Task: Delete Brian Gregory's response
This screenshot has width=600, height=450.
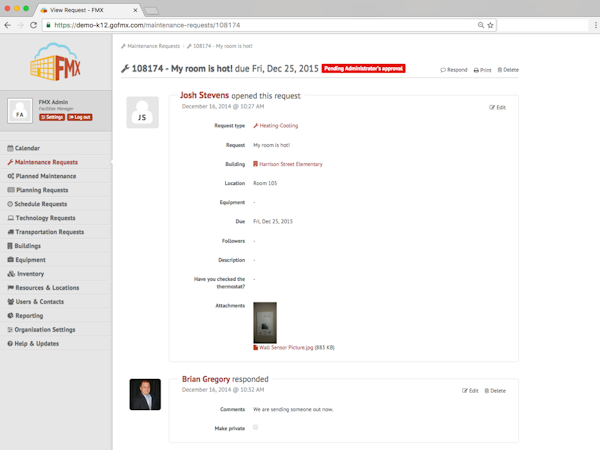Action: pos(495,391)
